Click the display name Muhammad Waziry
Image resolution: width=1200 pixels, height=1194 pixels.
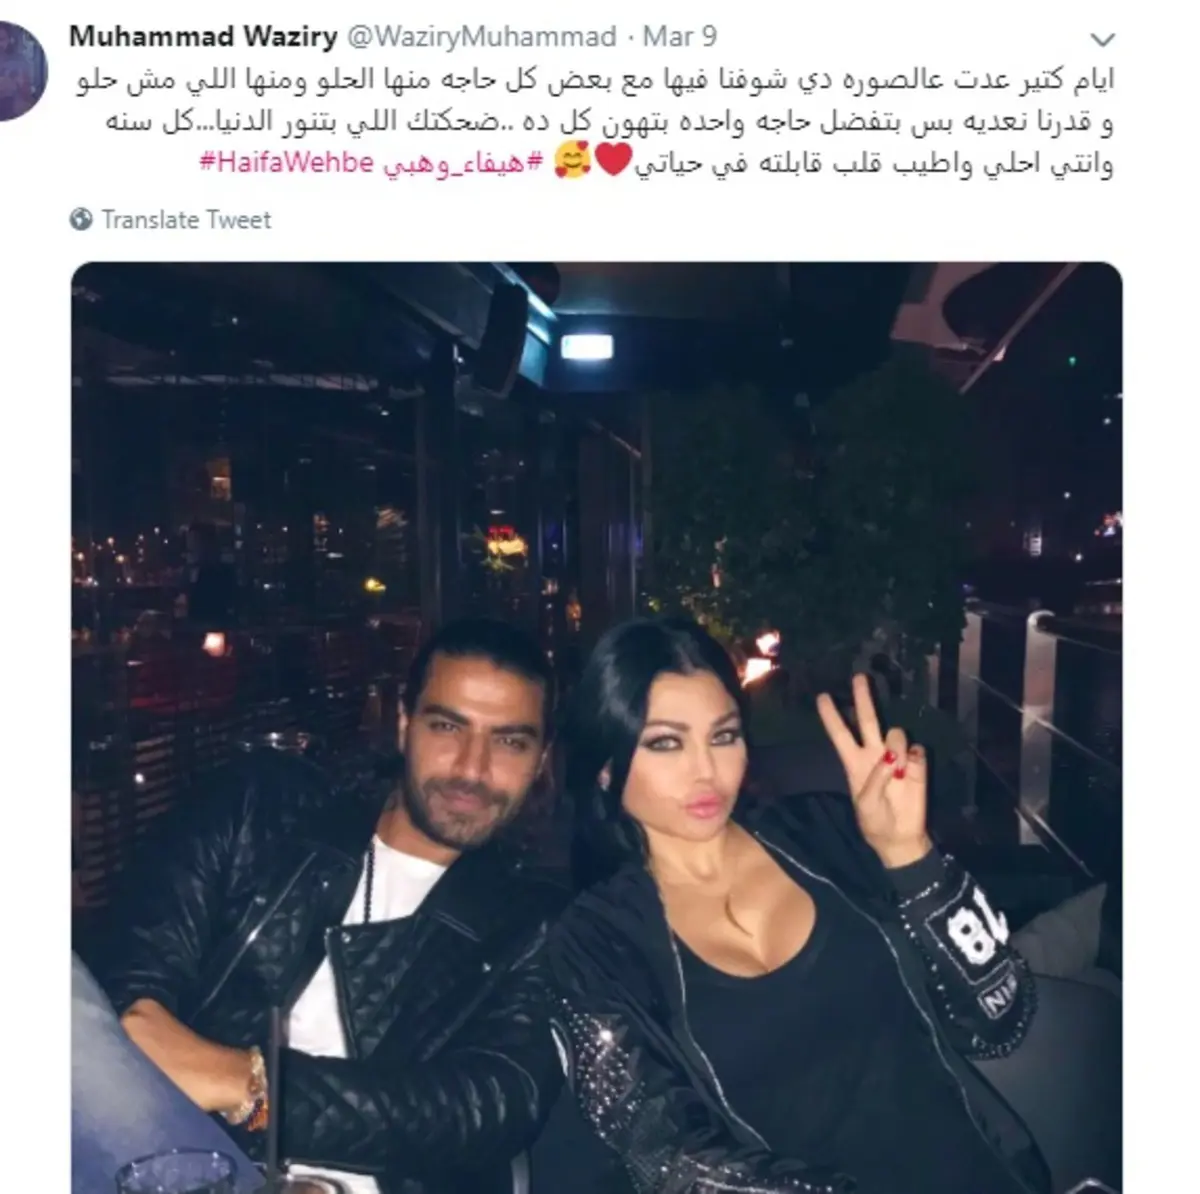pos(203,37)
